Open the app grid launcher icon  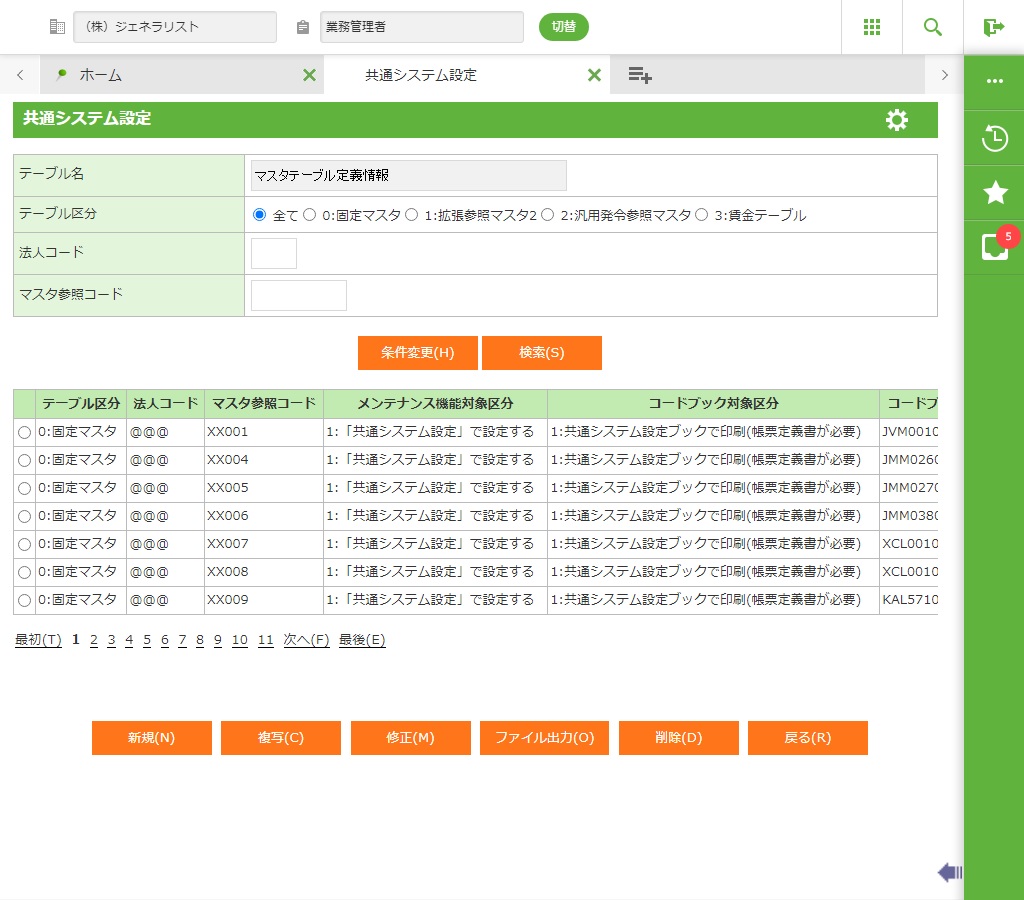871,27
